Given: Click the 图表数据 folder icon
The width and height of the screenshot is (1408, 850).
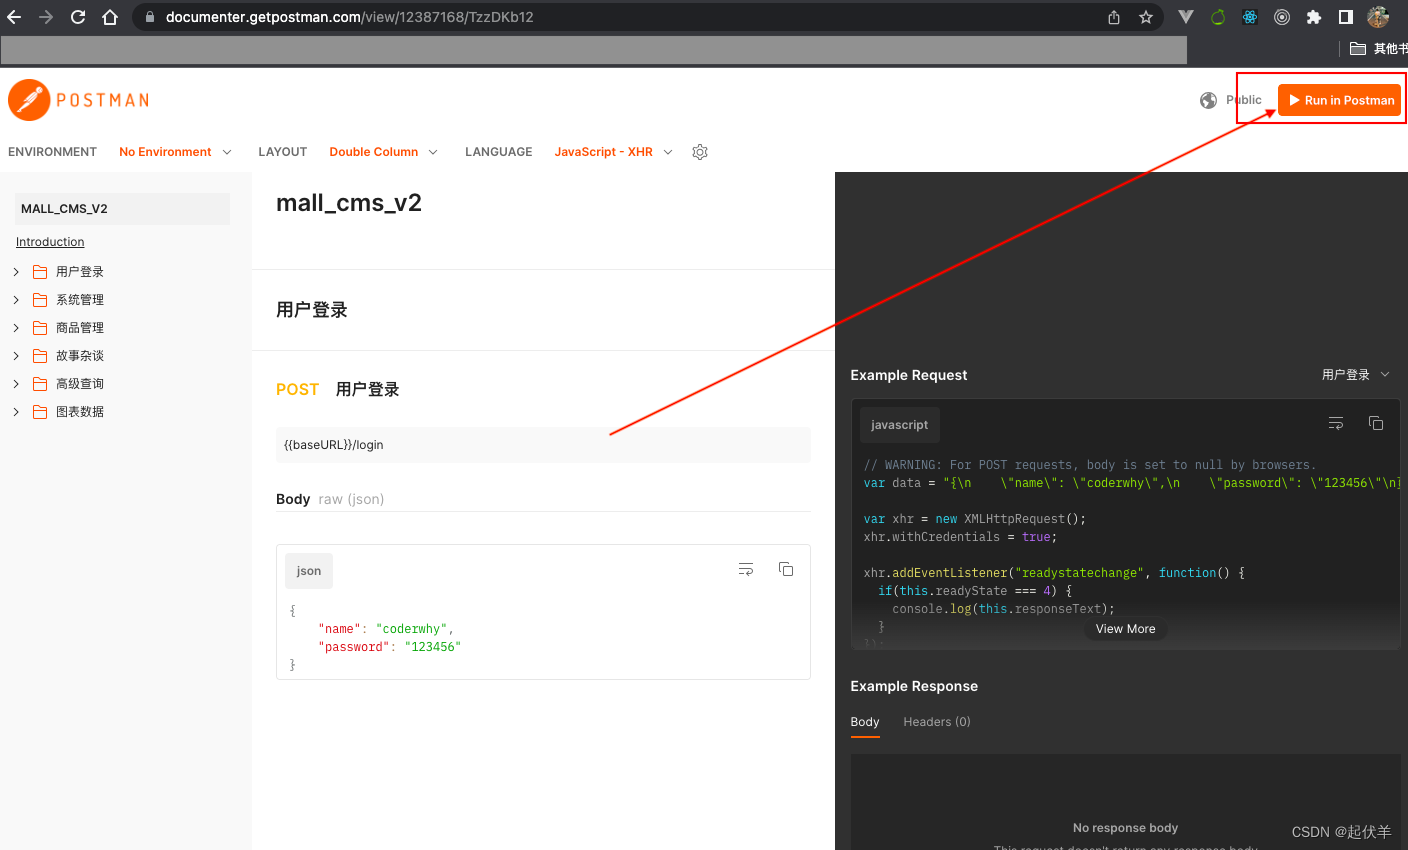Looking at the screenshot, I should tap(40, 412).
